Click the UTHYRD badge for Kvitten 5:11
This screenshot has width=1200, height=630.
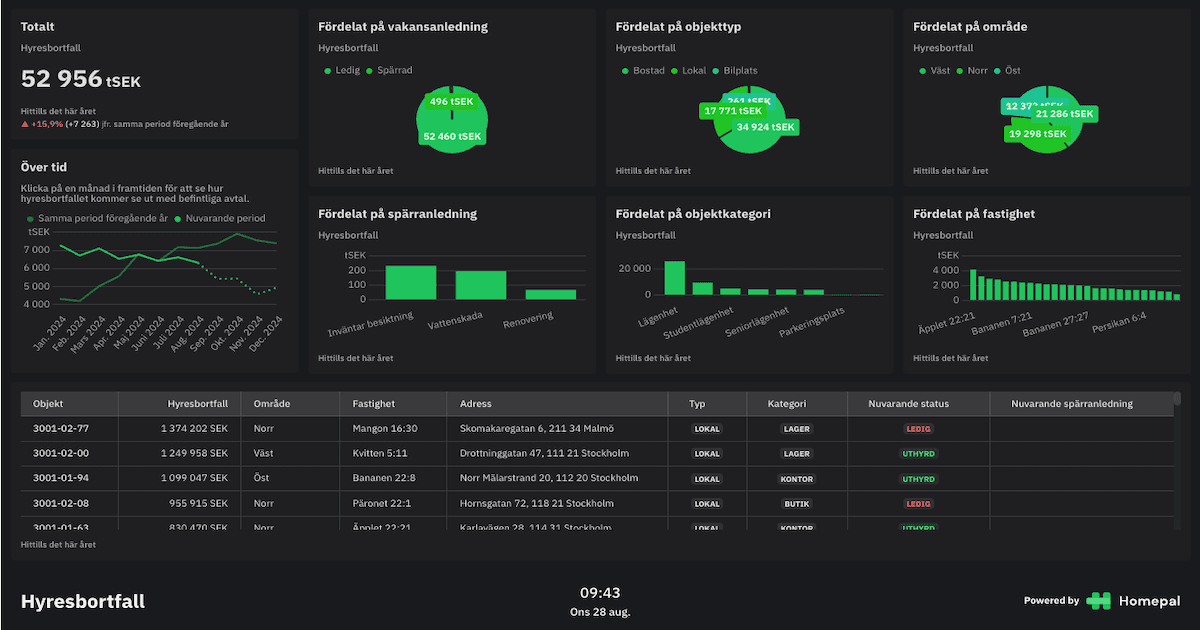[921, 453]
